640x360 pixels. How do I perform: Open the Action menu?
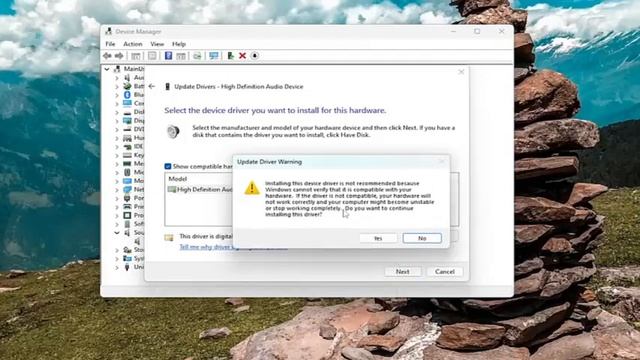[133, 44]
